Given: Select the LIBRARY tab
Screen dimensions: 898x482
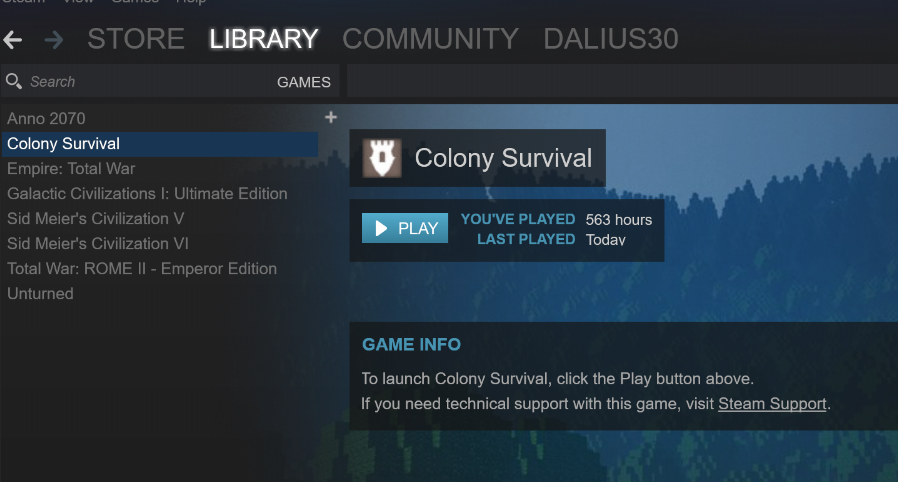Looking at the screenshot, I should 263,39.
